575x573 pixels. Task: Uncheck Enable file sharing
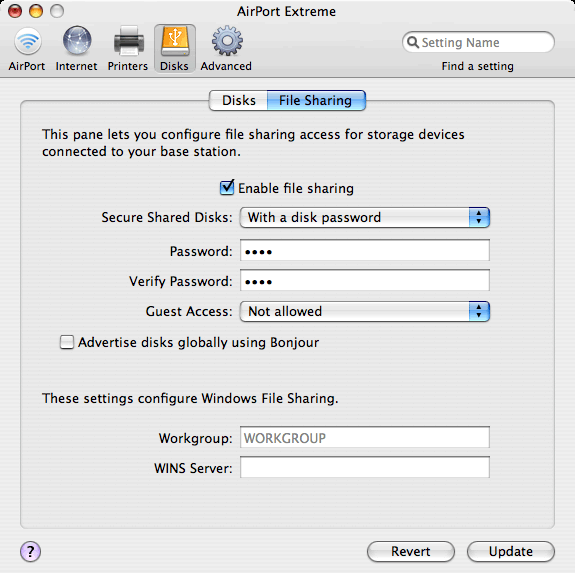[227, 188]
